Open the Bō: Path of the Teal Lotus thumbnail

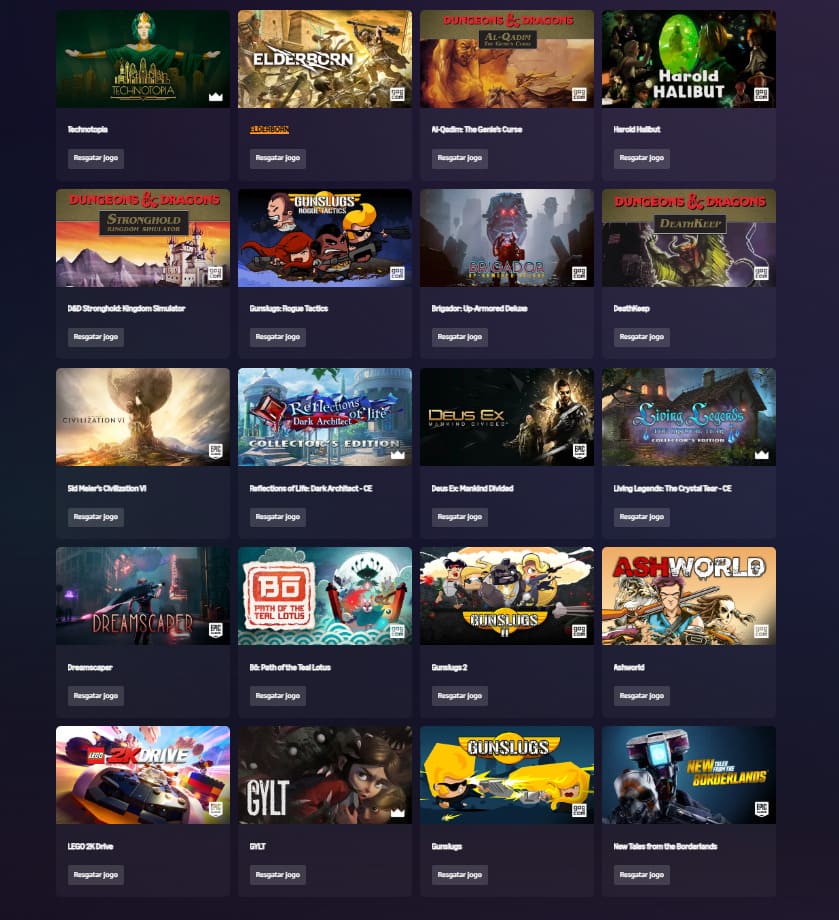(x=325, y=596)
